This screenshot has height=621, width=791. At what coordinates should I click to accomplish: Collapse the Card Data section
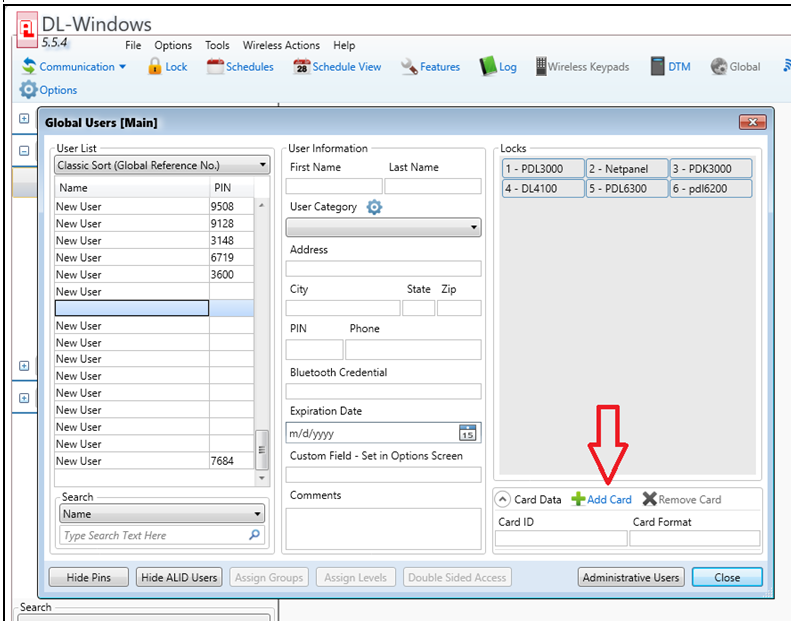pyautogui.click(x=502, y=499)
